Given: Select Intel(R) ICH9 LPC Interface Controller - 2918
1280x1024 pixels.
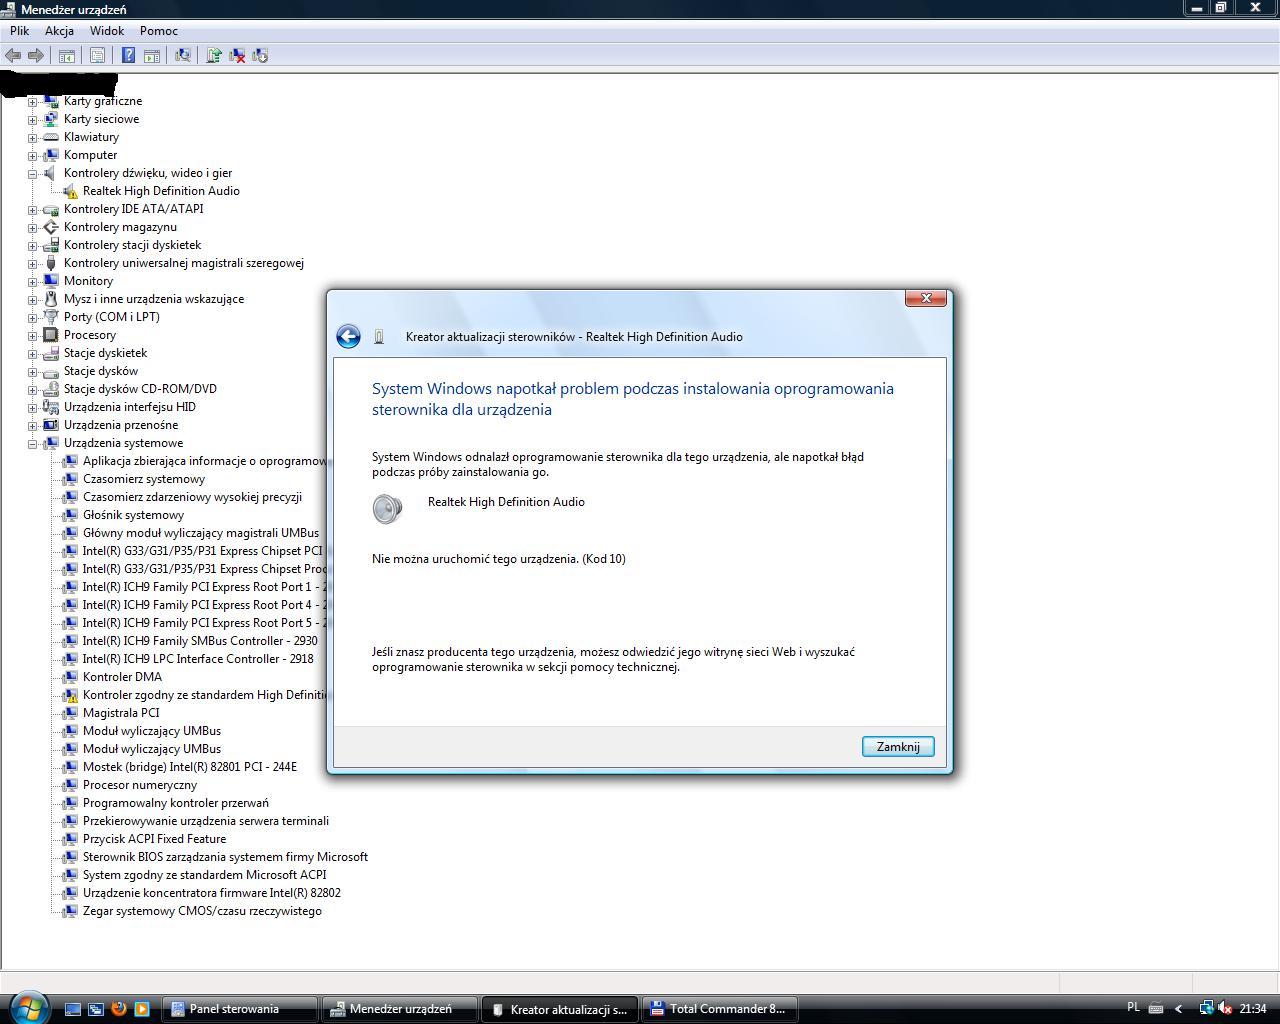Looking at the screenshot, I should pyautogui.click(x=198, y=659).
